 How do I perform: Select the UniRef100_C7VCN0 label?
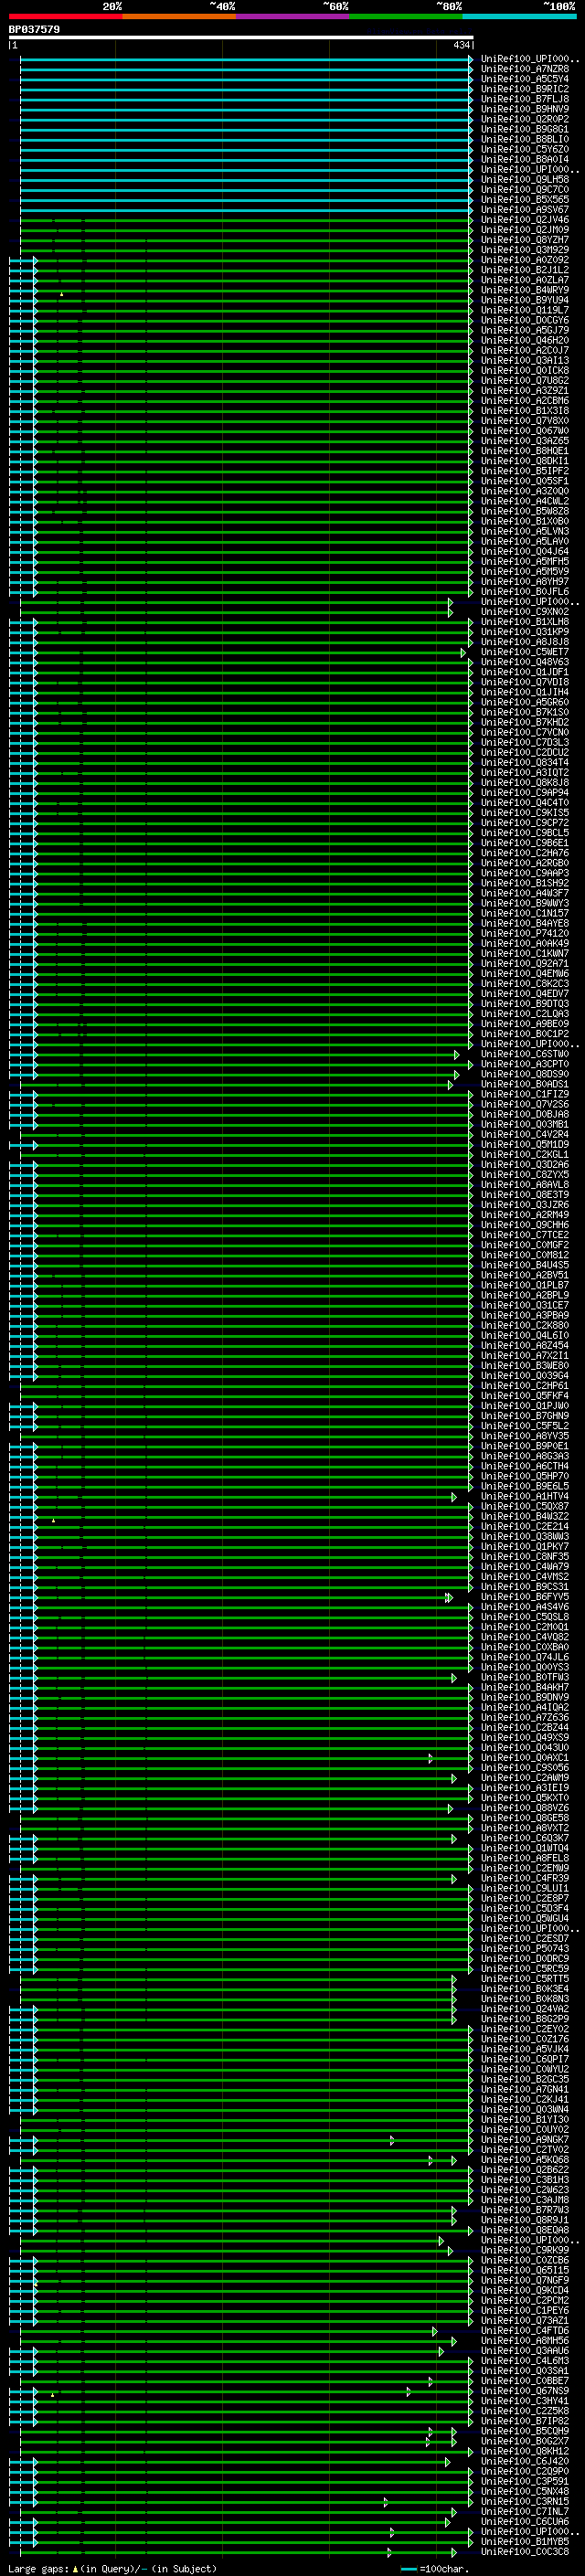525,733
